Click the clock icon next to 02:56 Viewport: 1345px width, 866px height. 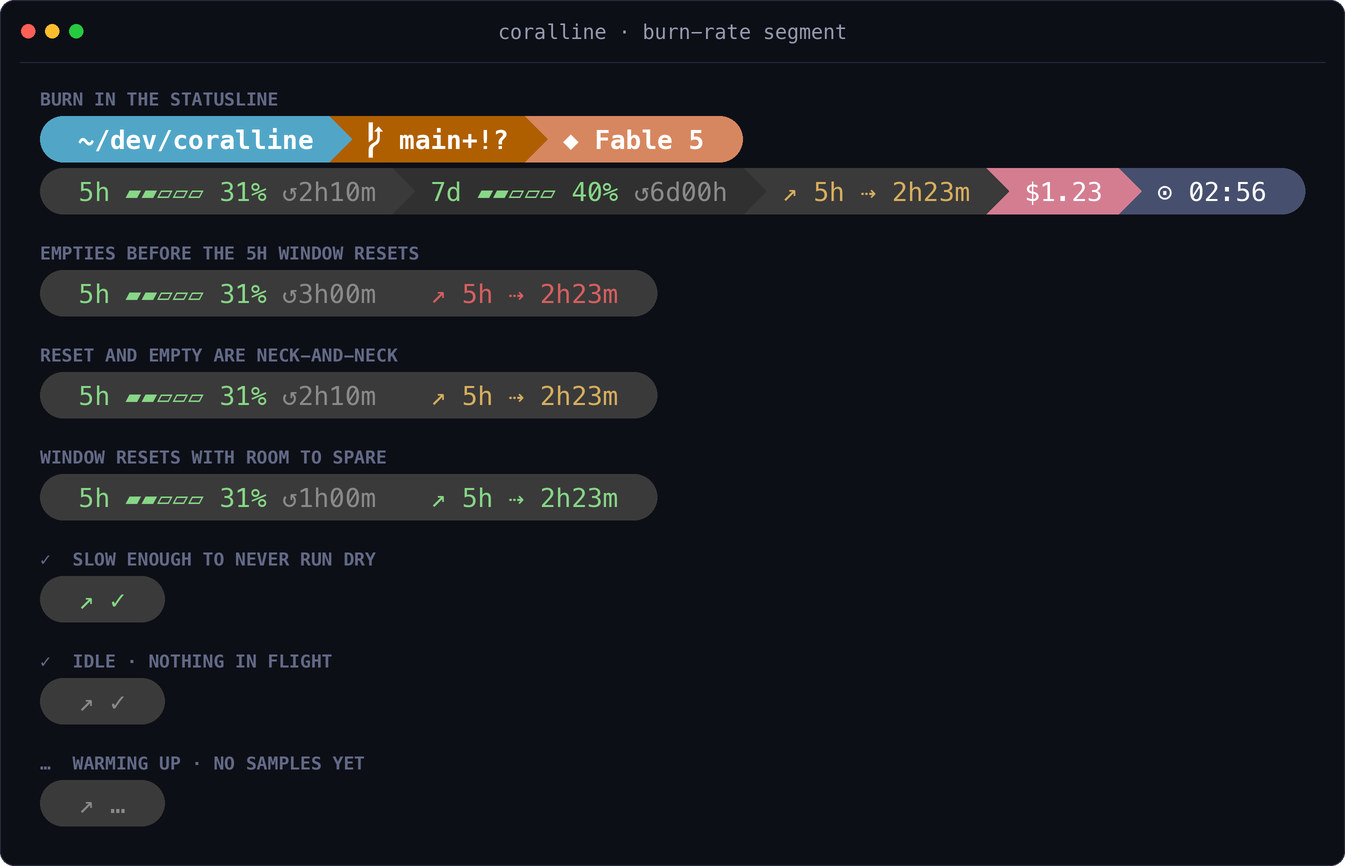(1165, 192)
